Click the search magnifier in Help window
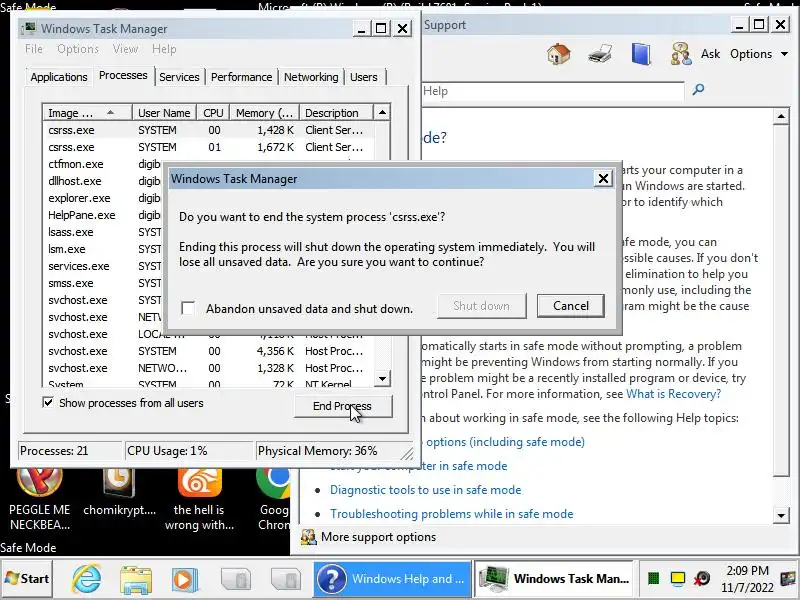 (x=698, y=90)
